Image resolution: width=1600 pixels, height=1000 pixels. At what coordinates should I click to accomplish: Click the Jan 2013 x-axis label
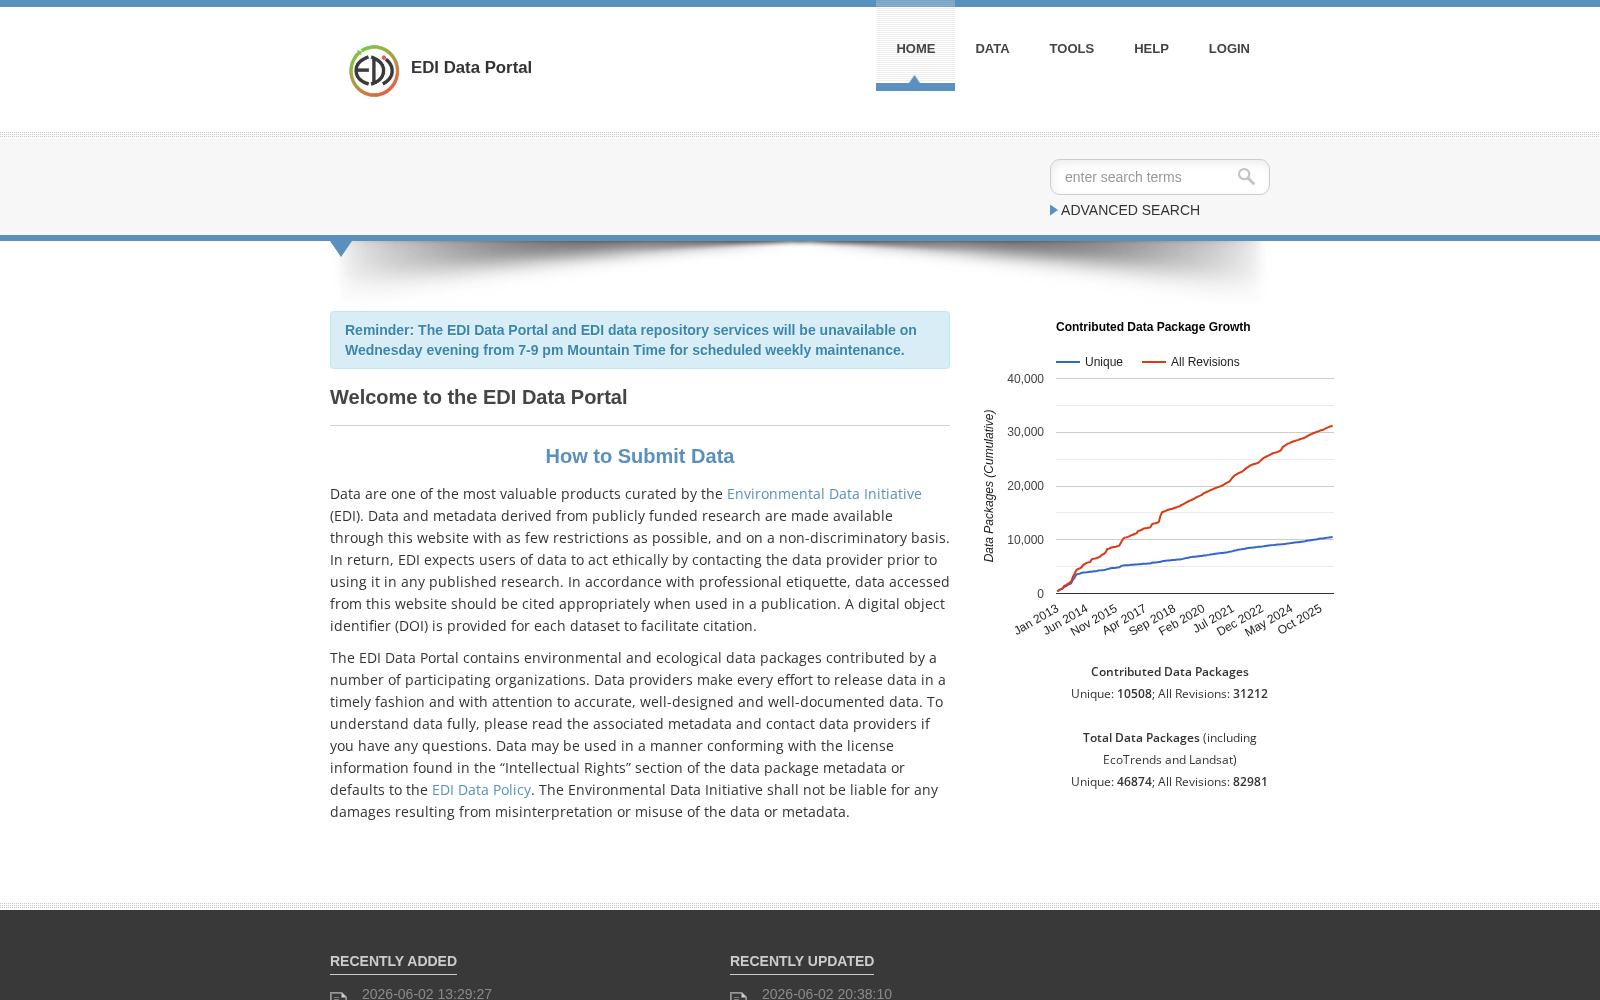pos(1036,619)
